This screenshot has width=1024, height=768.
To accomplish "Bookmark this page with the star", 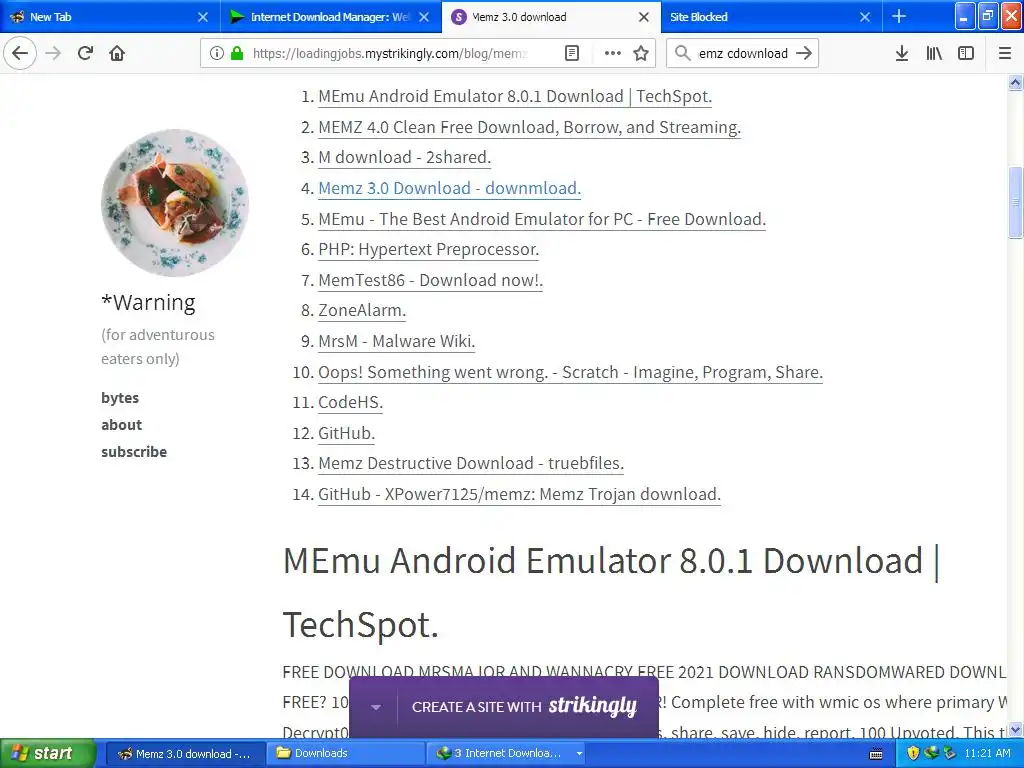I will pyautogui.click(x=641, y=53).
